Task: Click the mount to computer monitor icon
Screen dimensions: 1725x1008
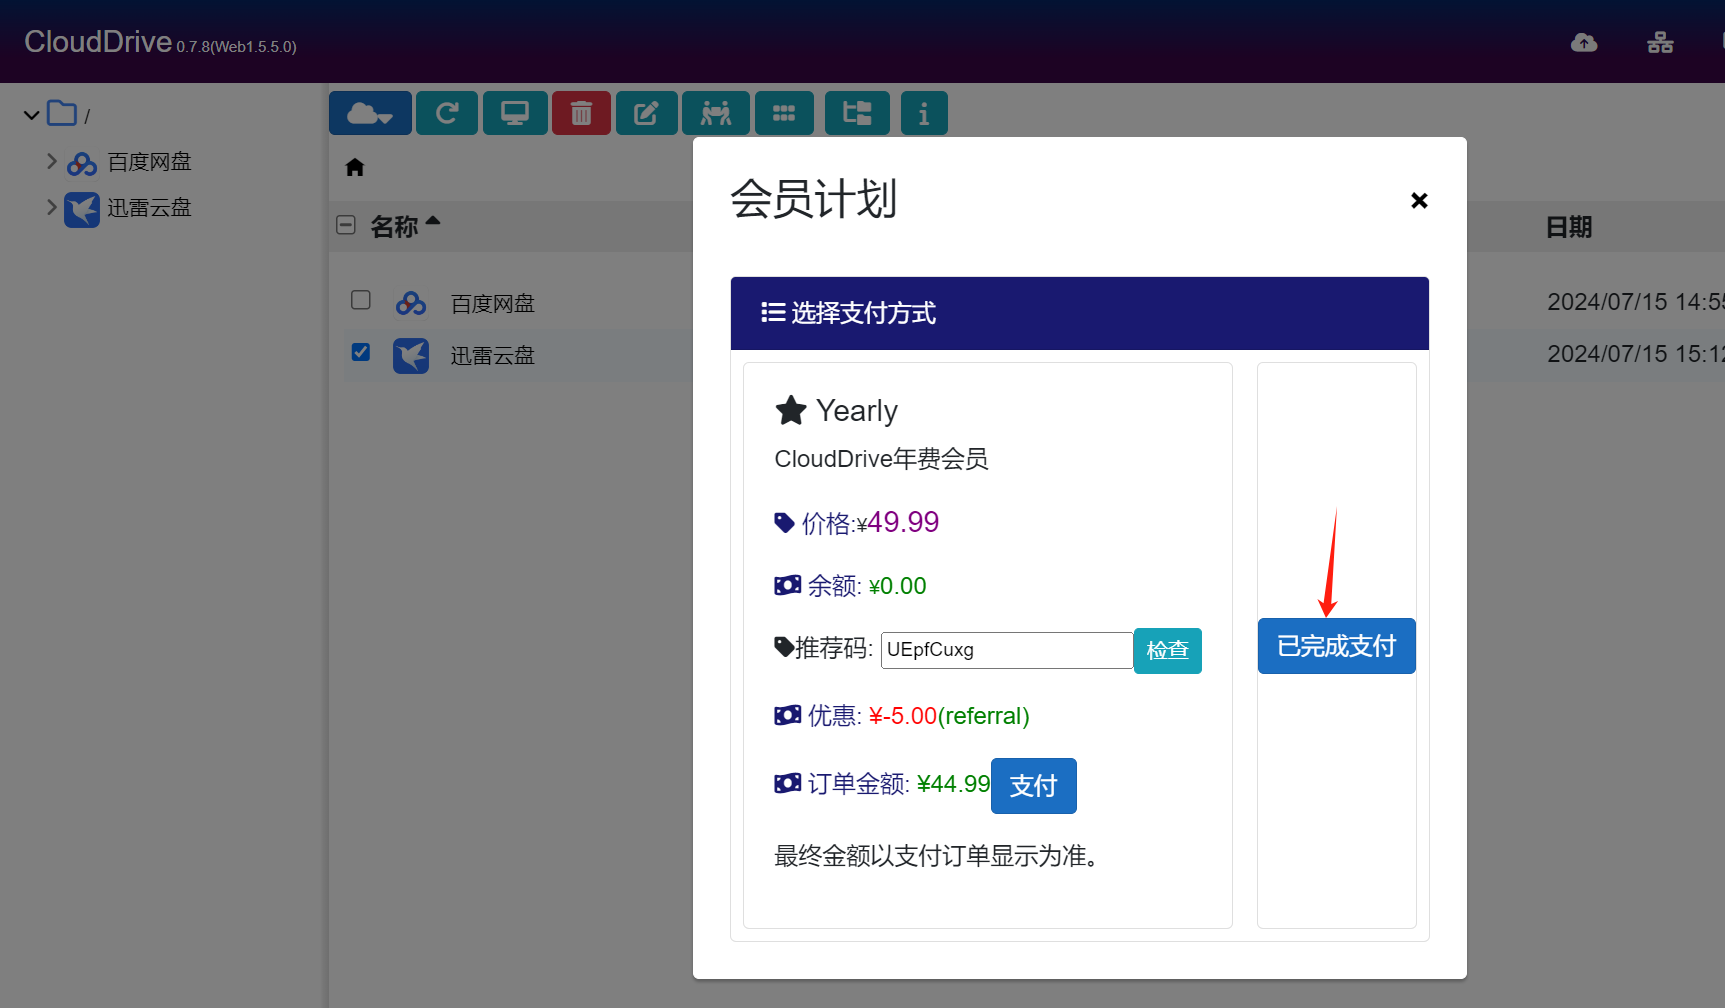Action: pos(515,113)
